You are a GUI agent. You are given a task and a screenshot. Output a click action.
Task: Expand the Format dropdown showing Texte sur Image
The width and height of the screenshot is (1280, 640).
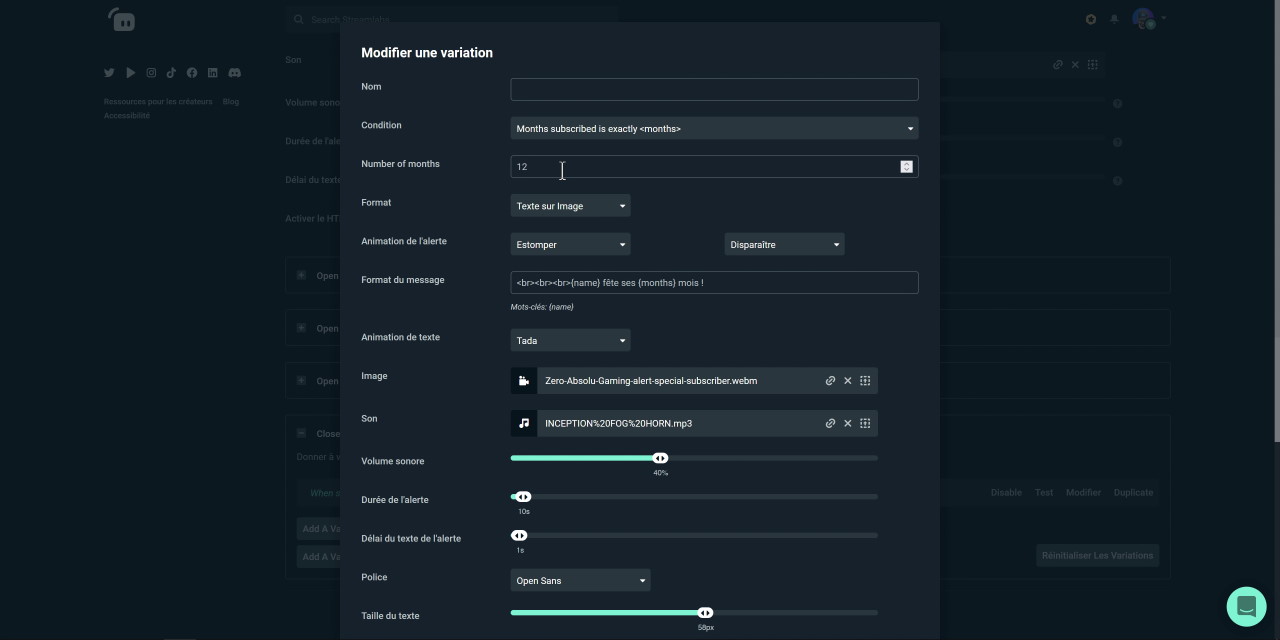tap(570, 206)
